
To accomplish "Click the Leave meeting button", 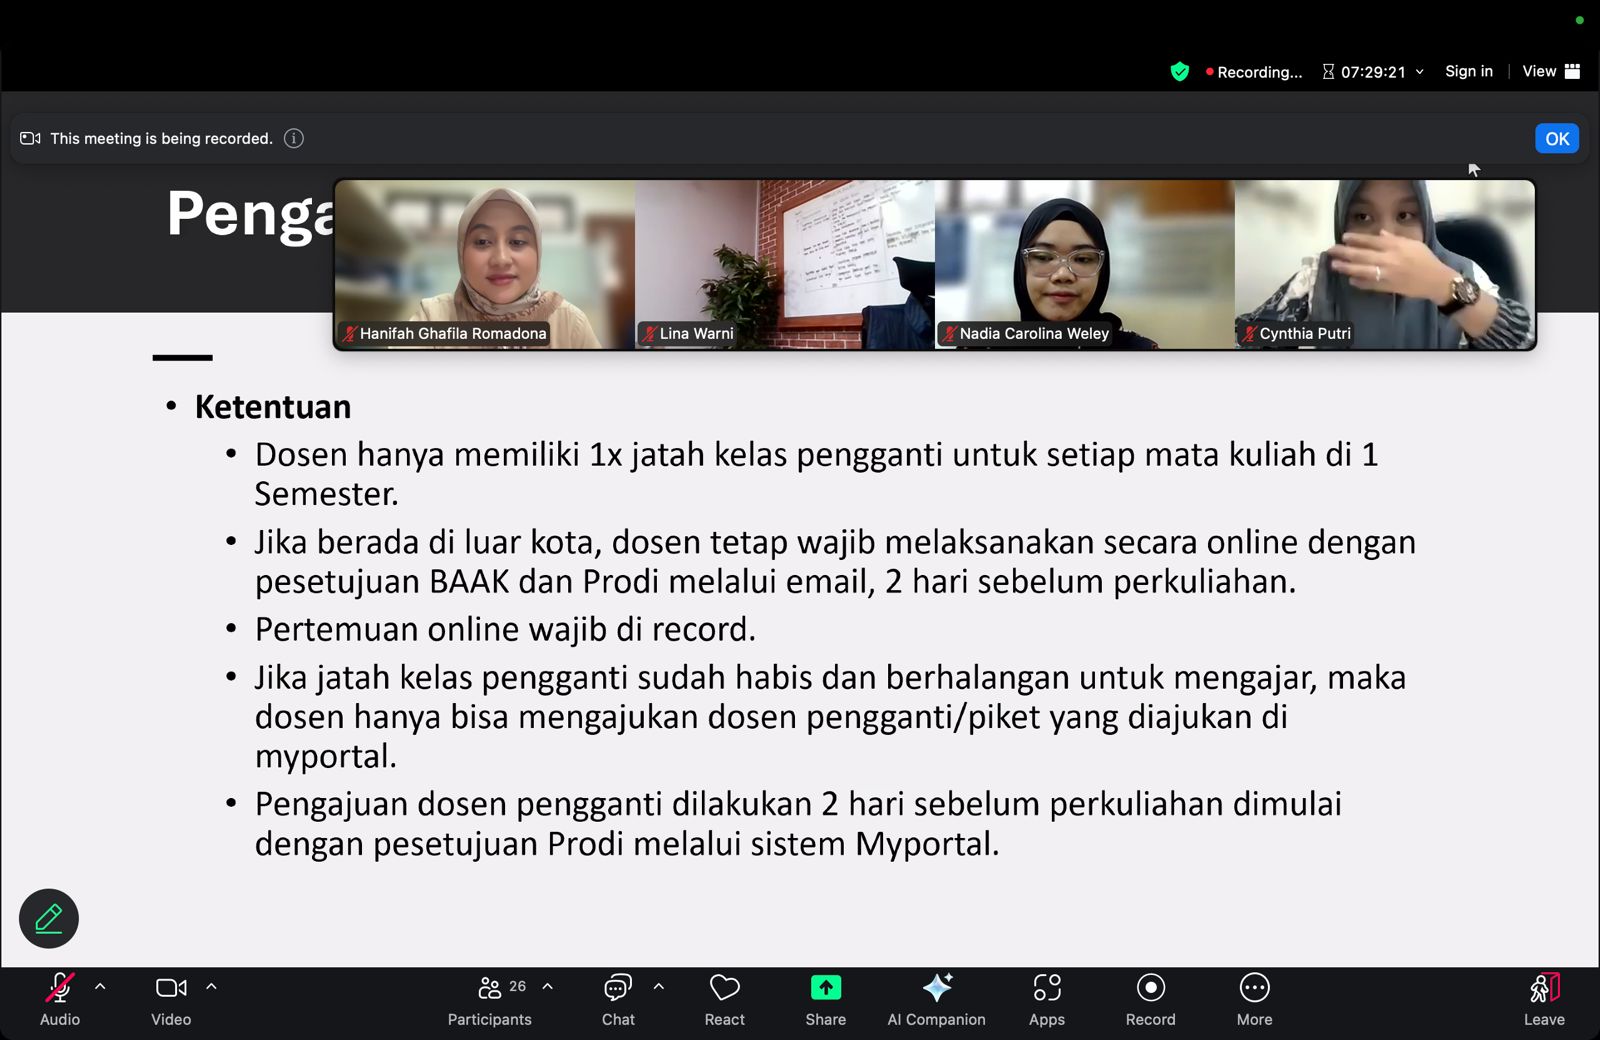I will click(x=1543, y=998).
